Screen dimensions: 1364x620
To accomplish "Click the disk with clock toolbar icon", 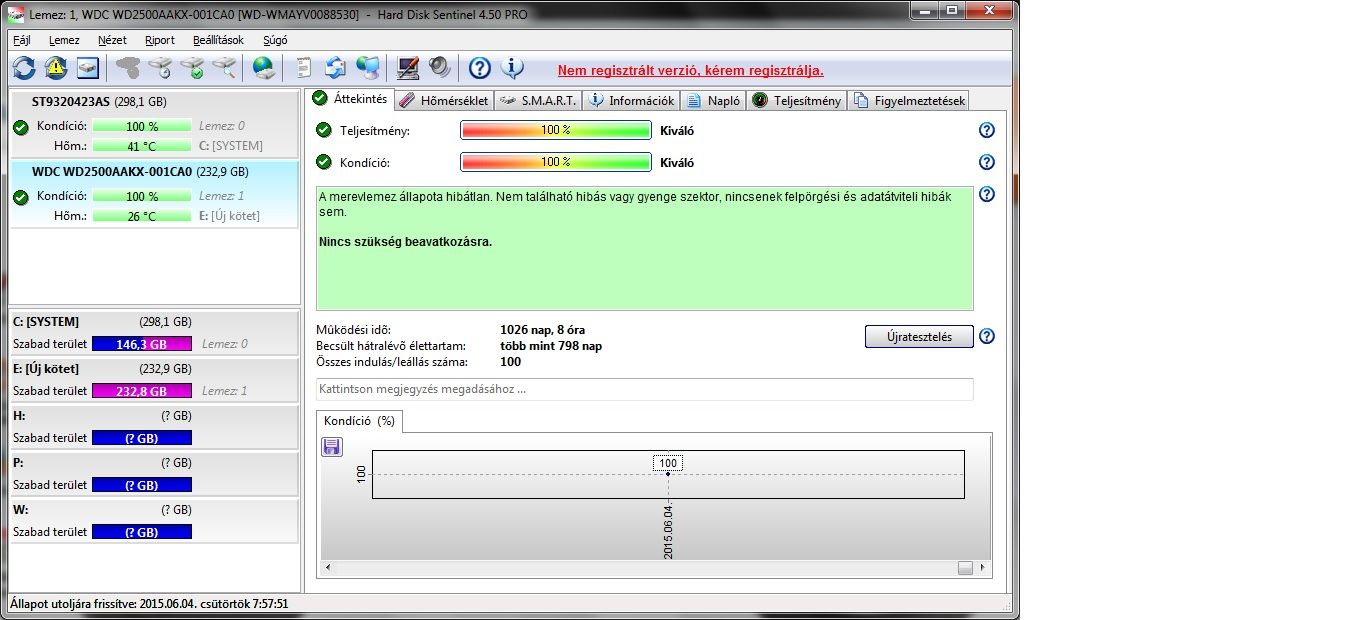I will pos(160,68).
